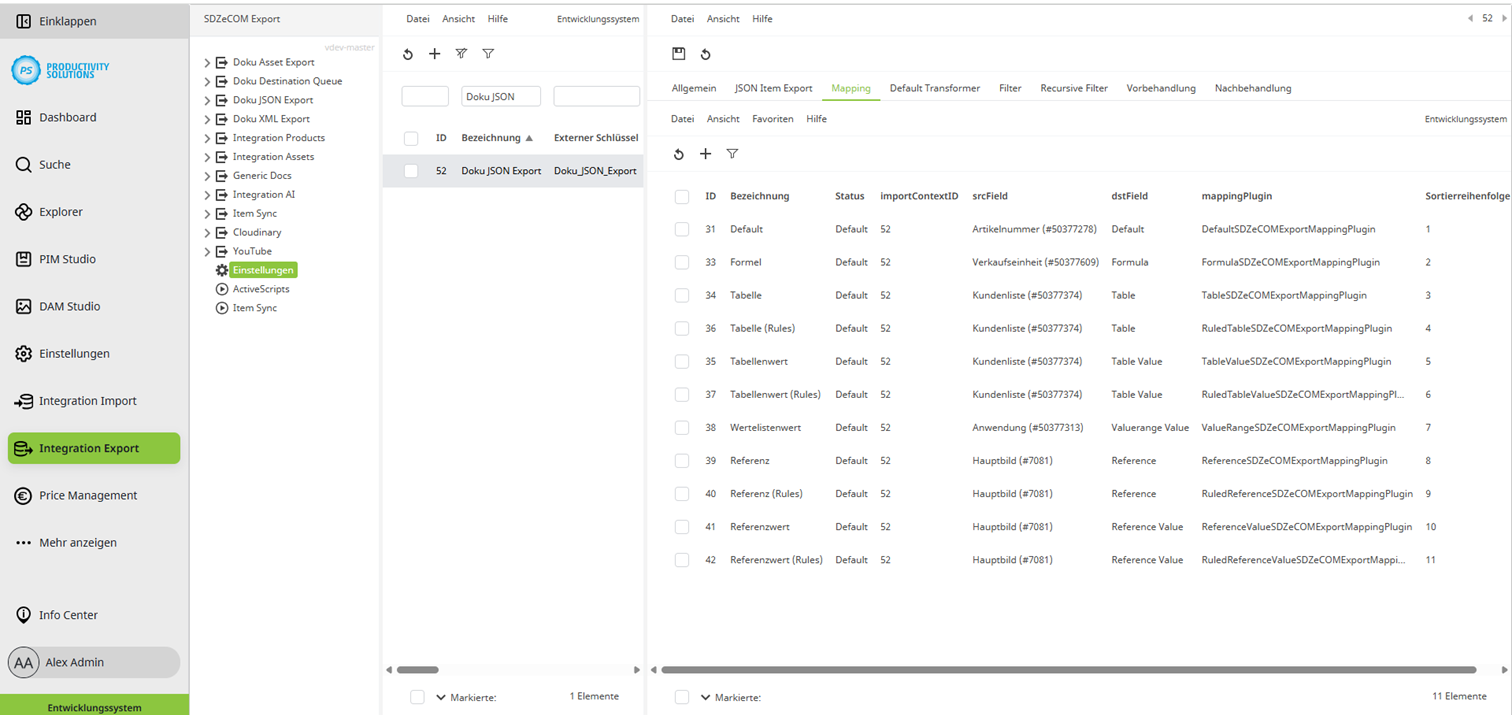Open the filter icon in the export list toolbar
This screenshot has height=715, width=1512.
pos(488,54)
